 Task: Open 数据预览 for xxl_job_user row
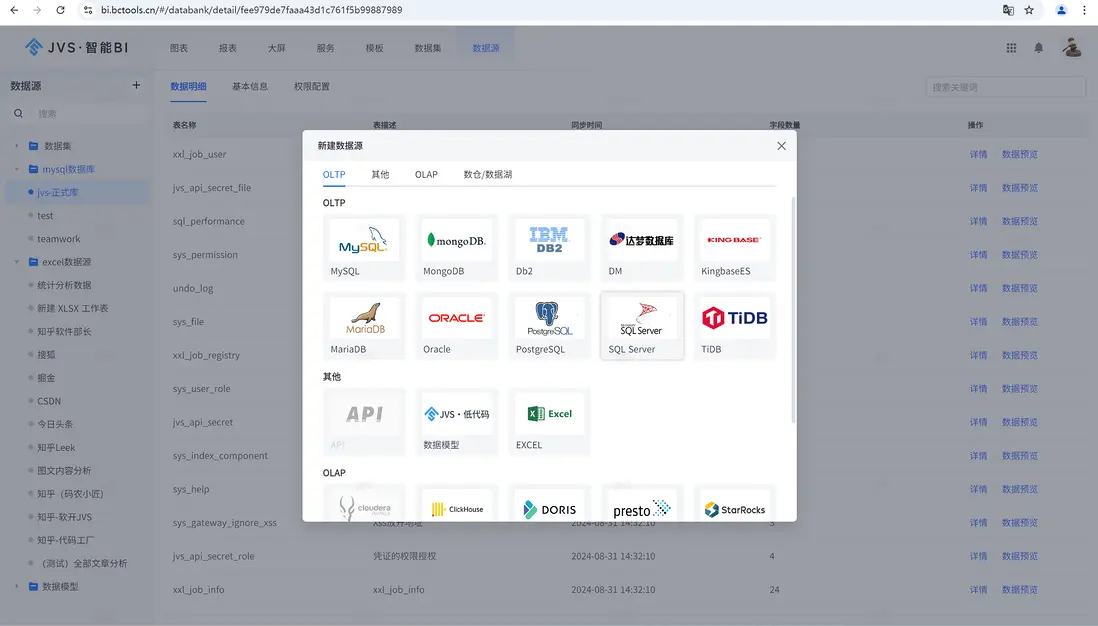(x=1020, y=154)
